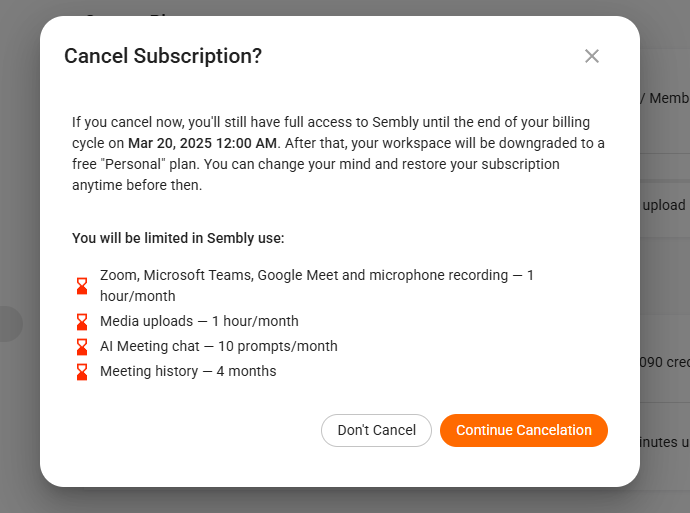Click the billing cycle explanation paragraph

click(x=338, y=154)
